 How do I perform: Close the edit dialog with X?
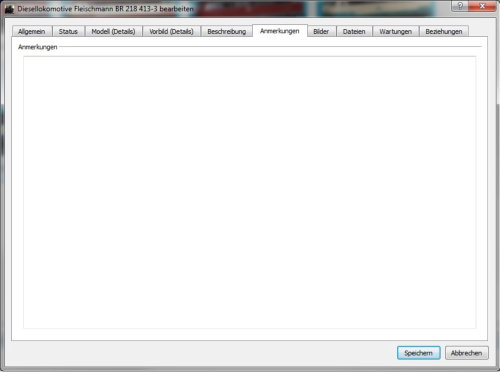(482, 6)
